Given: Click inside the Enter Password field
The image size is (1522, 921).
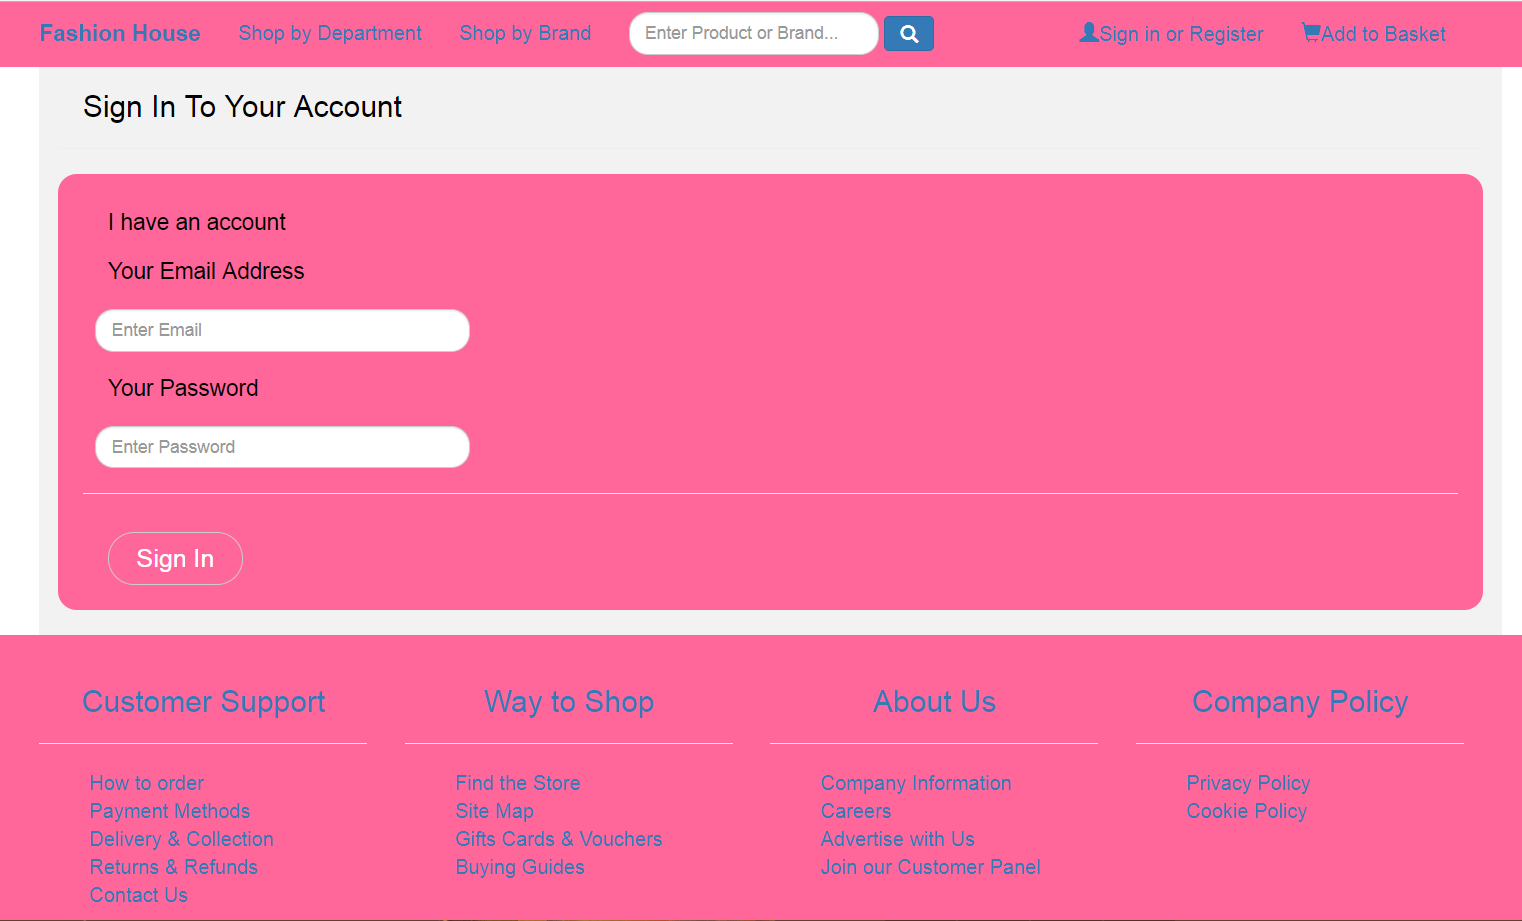Looking at the screenshot, I should tap(281, 447).
